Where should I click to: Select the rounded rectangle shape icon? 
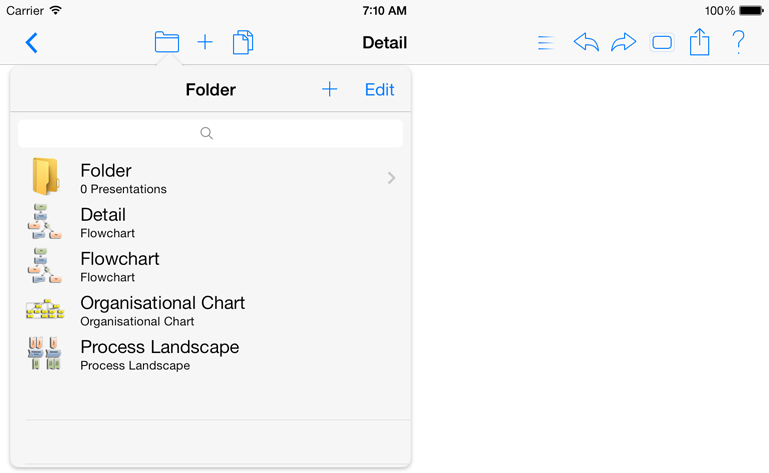click(x=662, y=43)
